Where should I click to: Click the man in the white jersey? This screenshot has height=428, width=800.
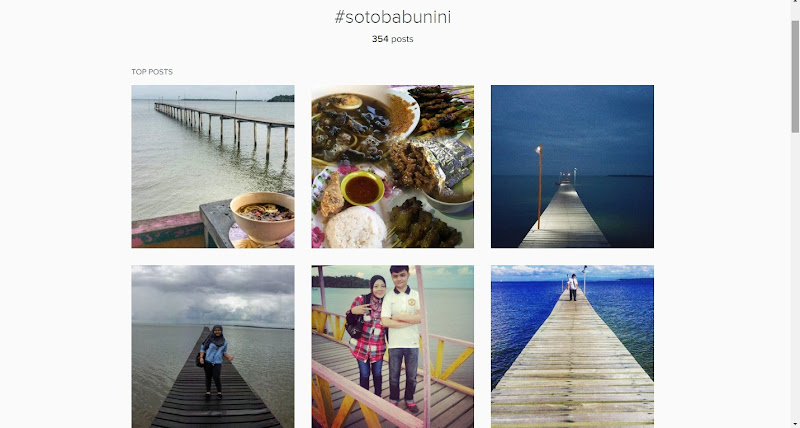coord(402,337)
